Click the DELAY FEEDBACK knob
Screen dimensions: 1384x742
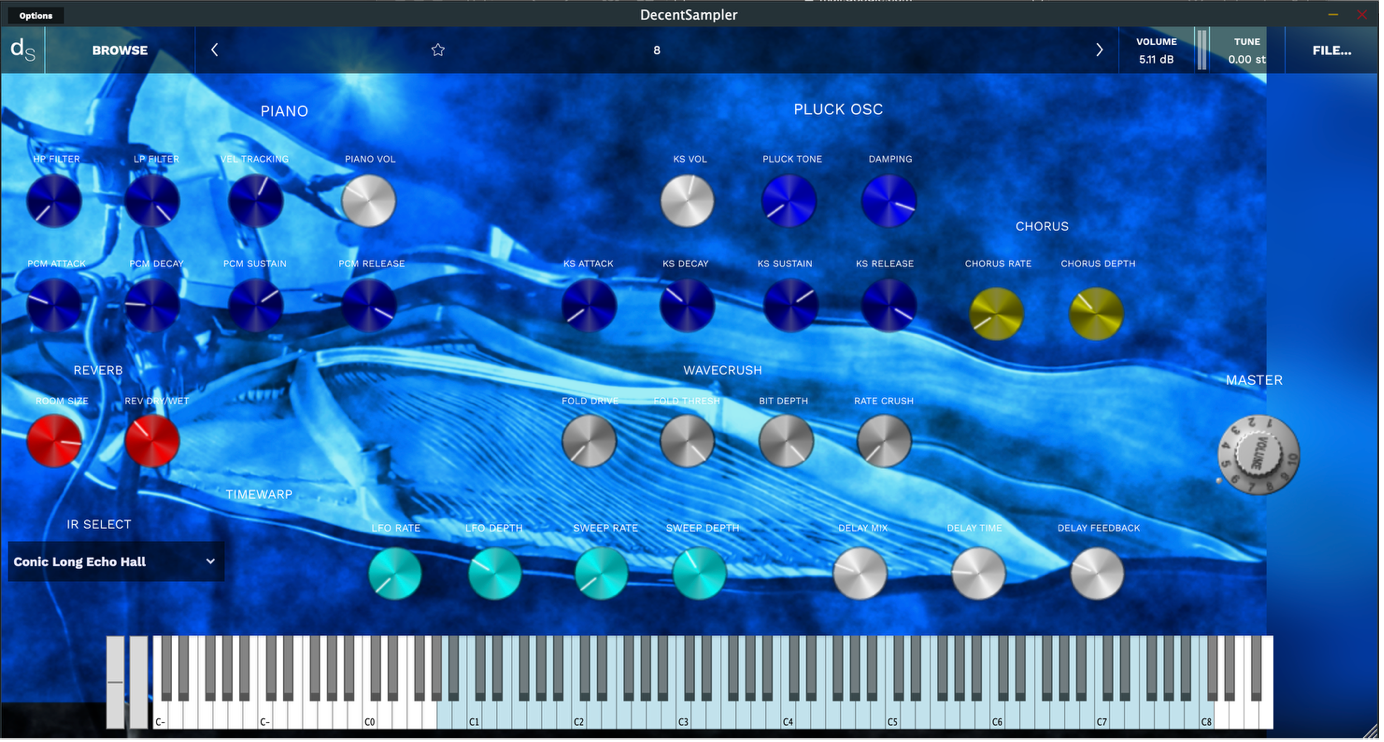[1097, 574]
